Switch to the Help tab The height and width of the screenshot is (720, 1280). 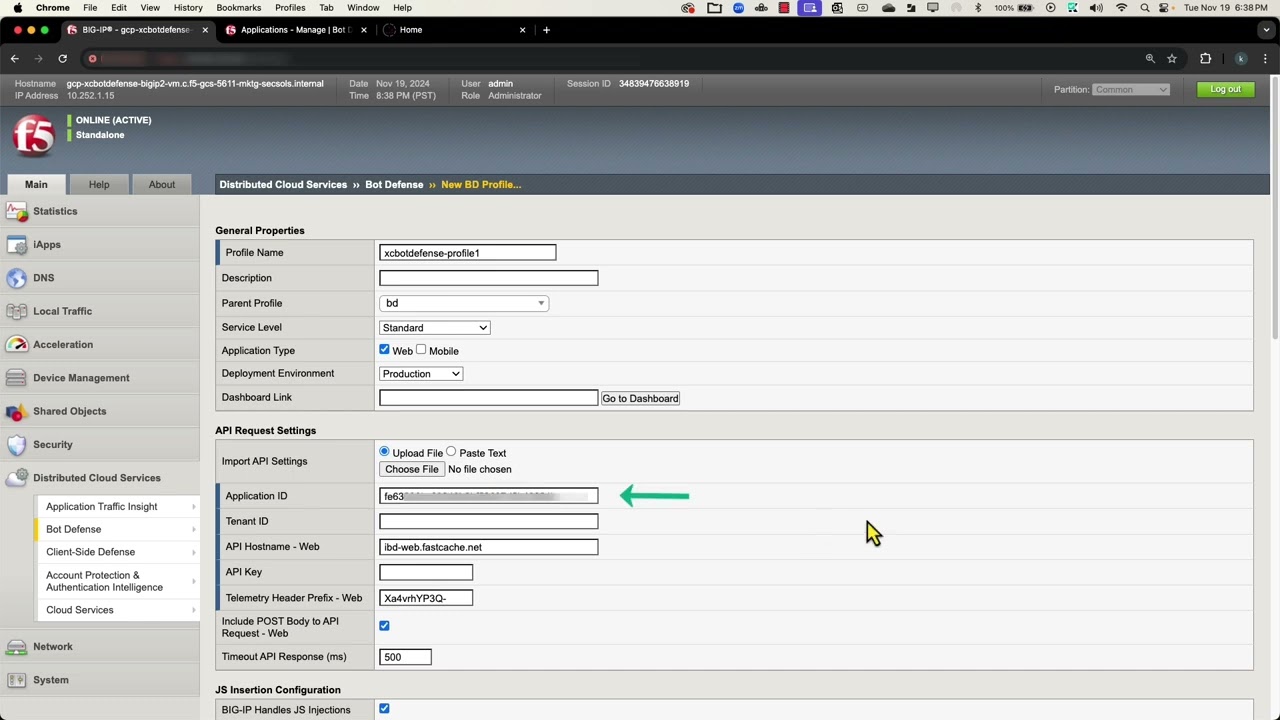coord(99,184)
